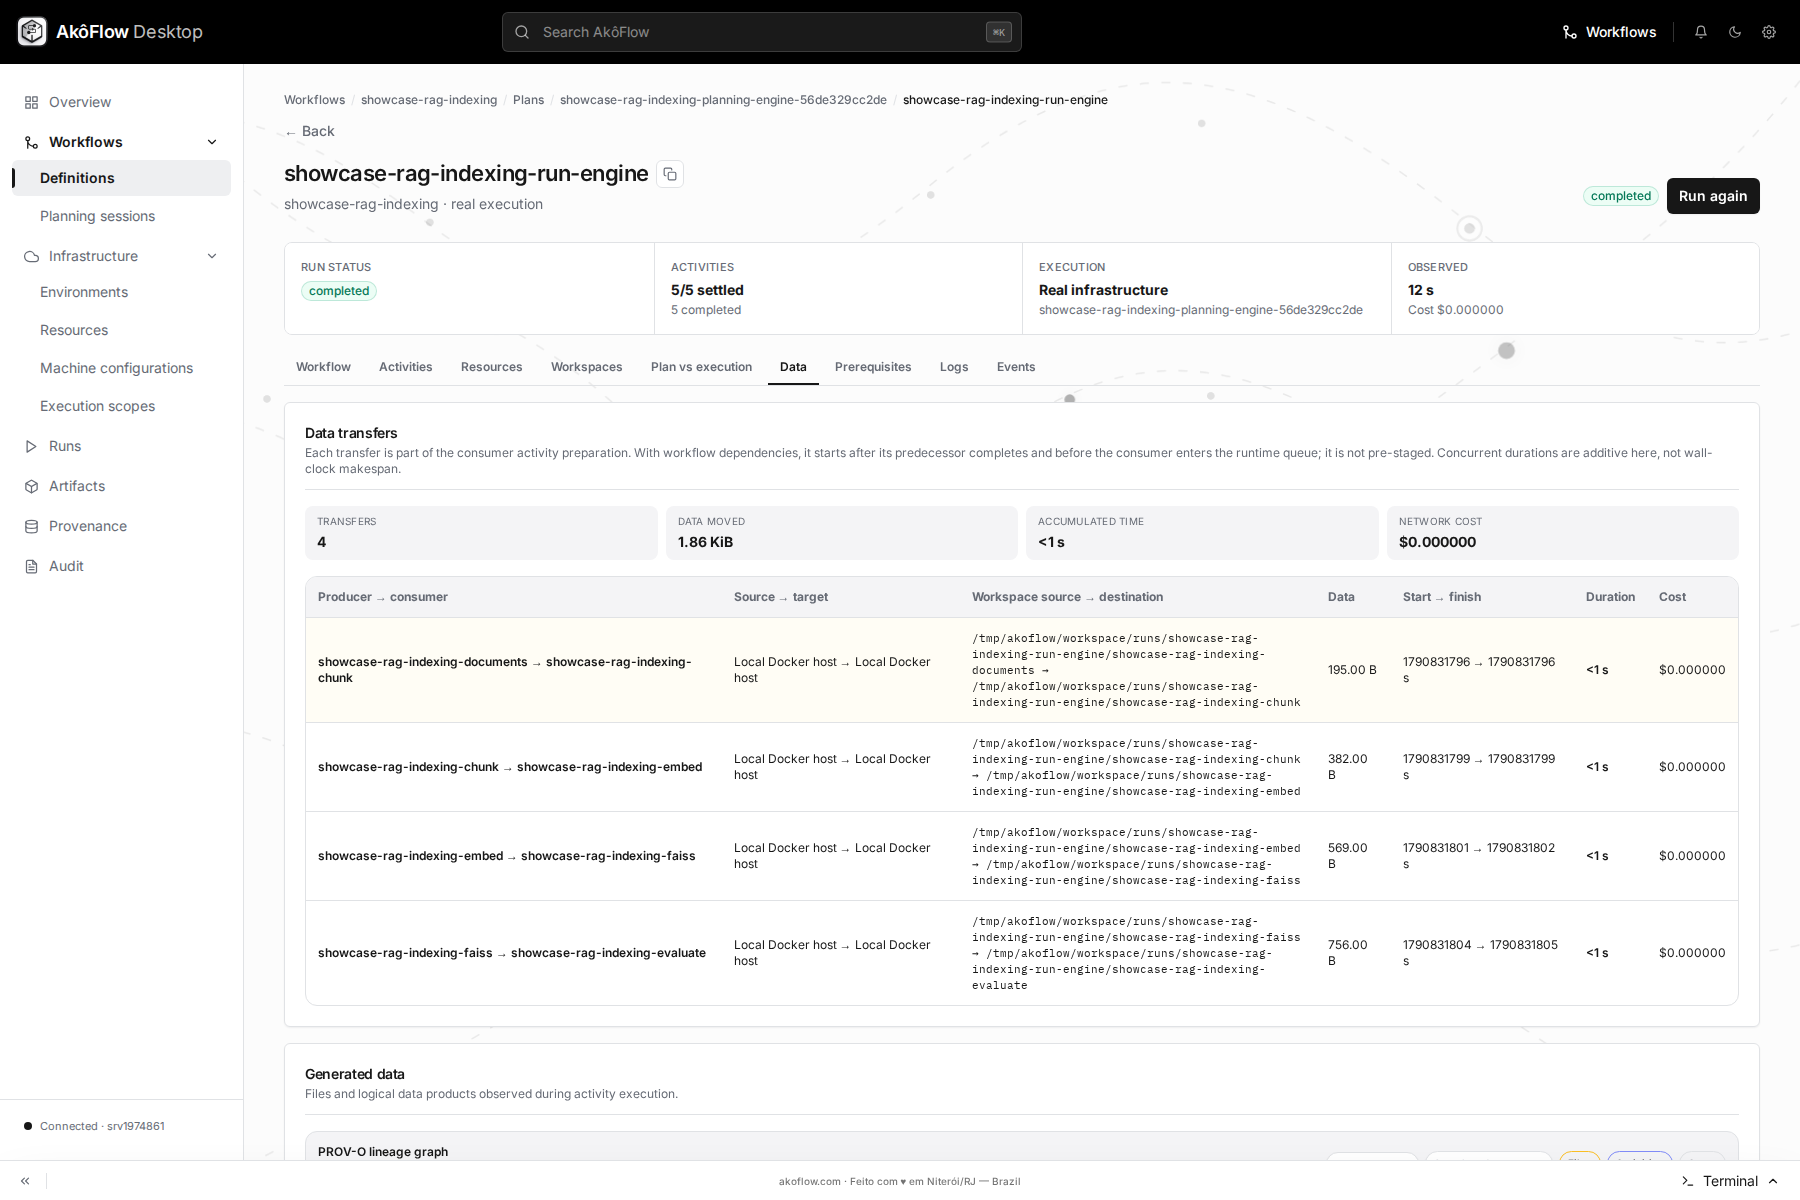Open the Events tab
This screenshot has width=1800, height=1200.
coord(1016,367)
